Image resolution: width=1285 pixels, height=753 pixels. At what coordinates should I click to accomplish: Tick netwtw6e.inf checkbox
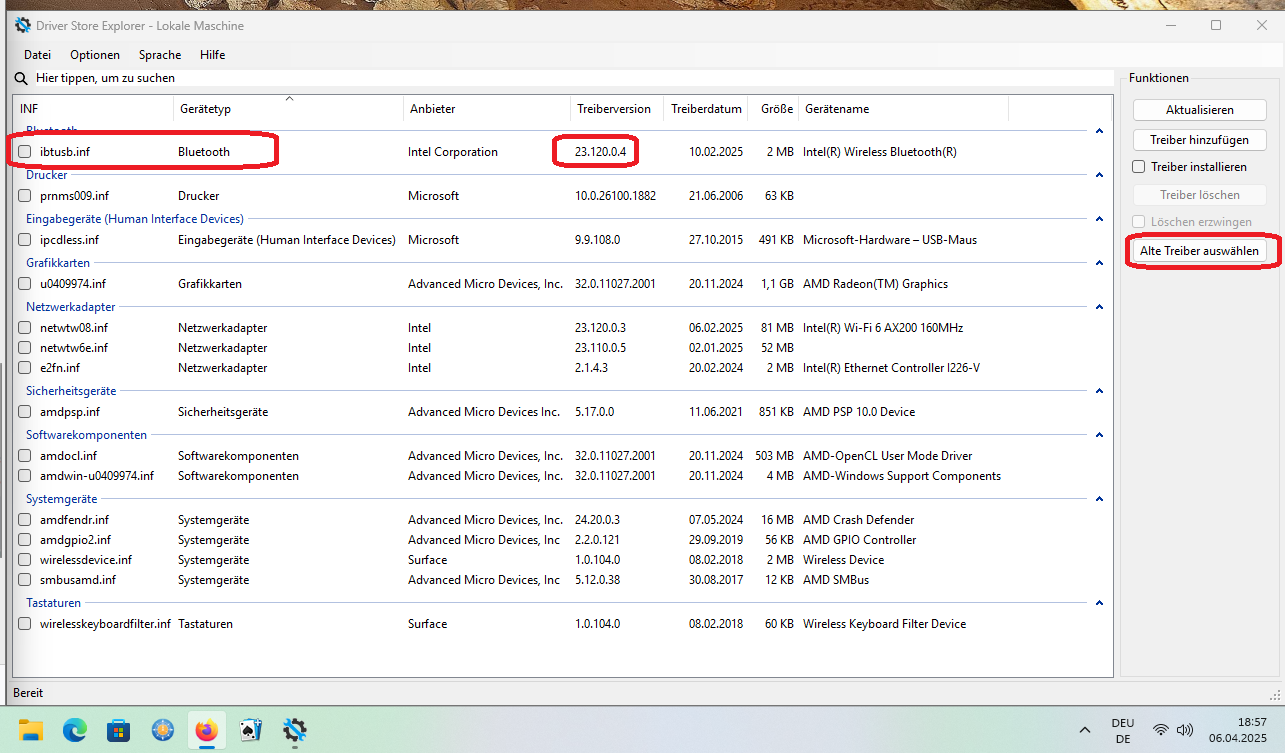pos(25,348)
